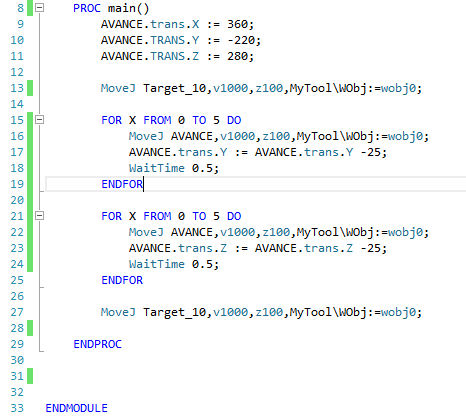Click line number 9 in the gutter
The width and height of the screenshot is (466, 419).
[20, 24]
